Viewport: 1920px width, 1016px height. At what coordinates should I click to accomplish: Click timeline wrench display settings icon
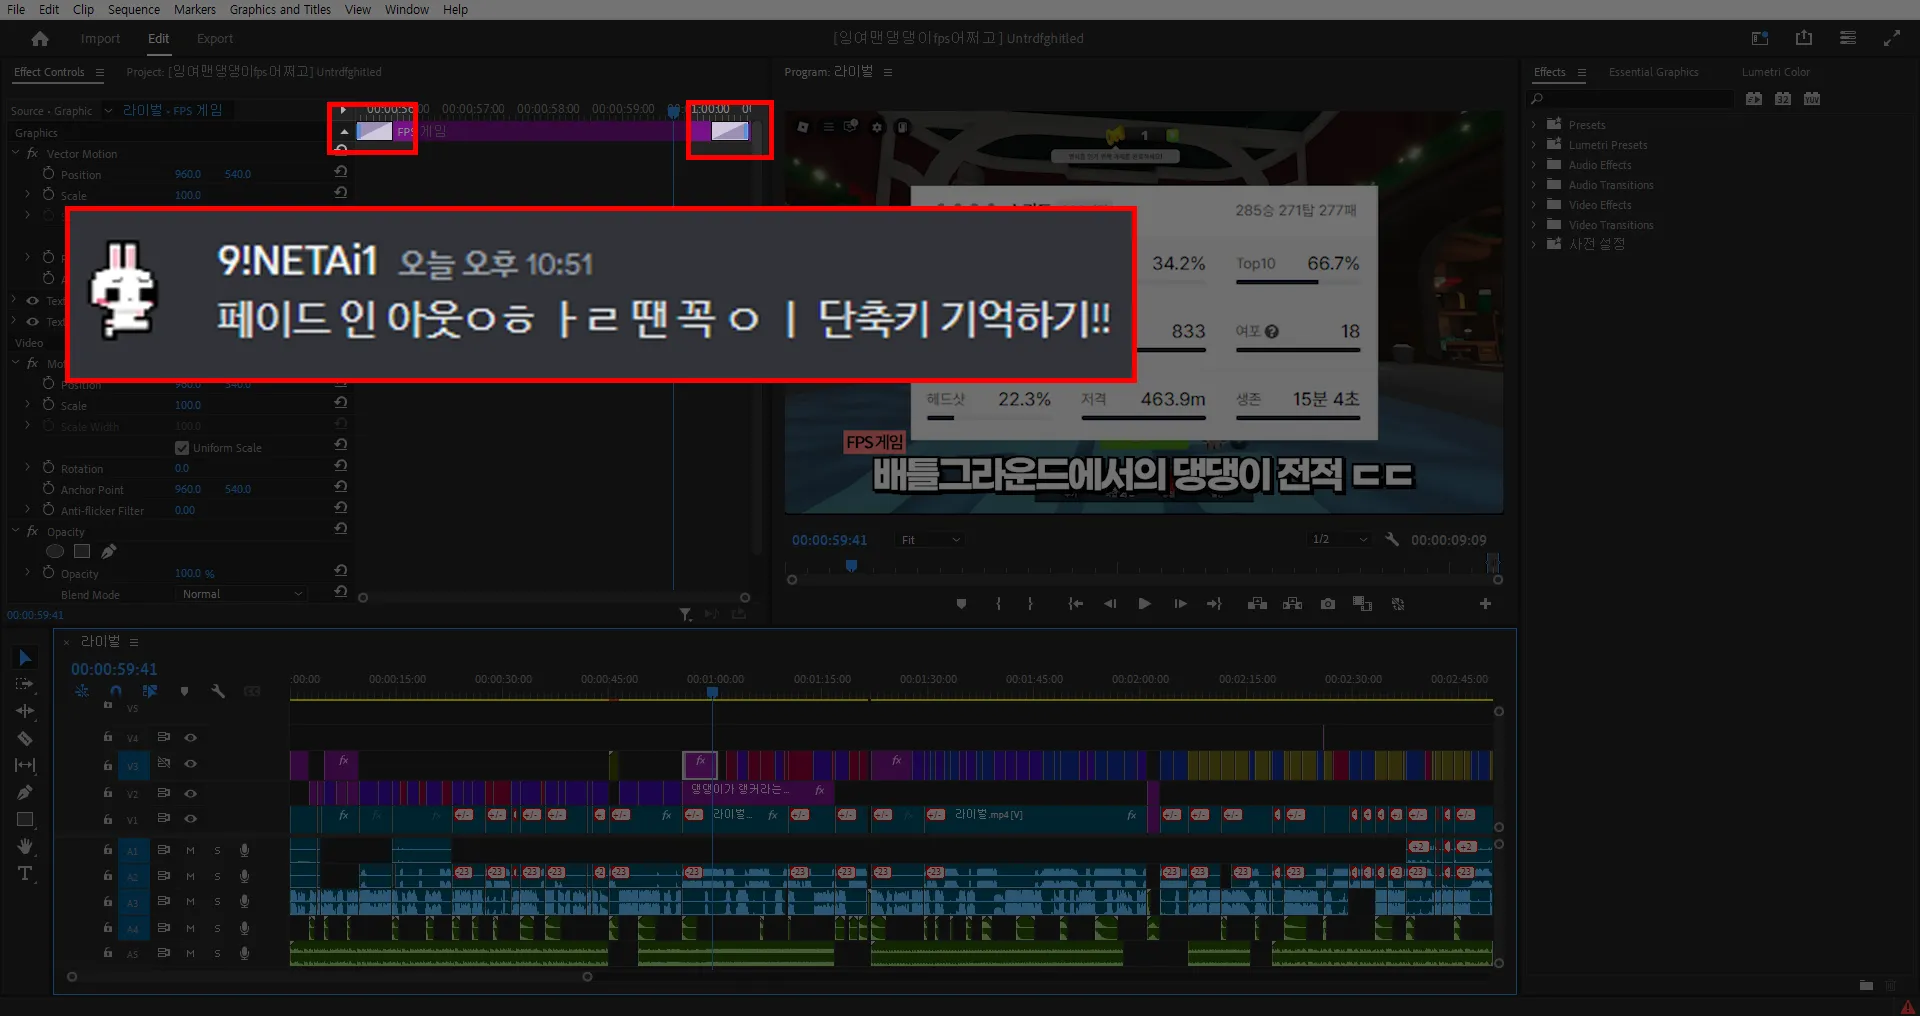(x=218, y=691)
